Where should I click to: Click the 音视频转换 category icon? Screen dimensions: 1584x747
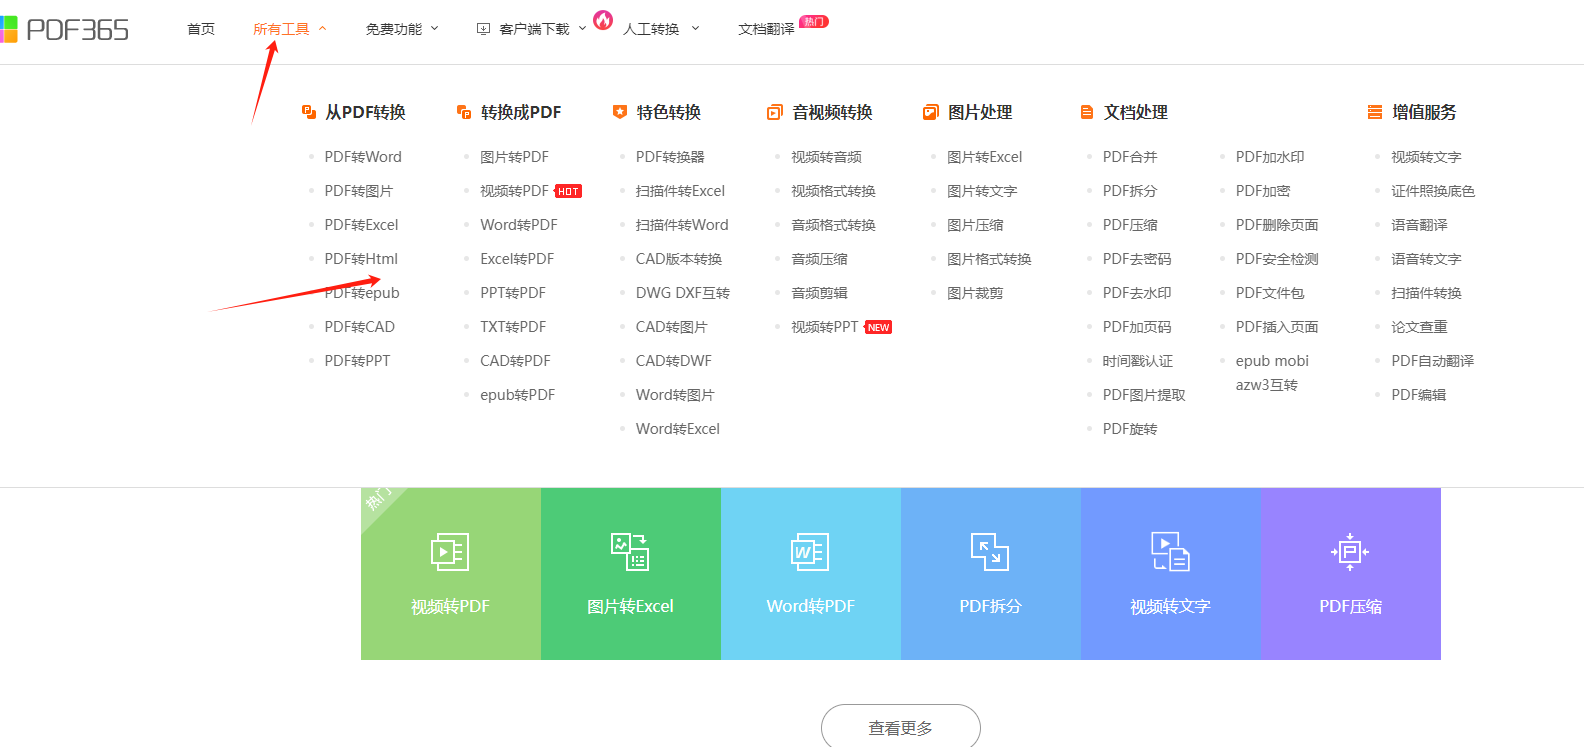pos(775,112)
